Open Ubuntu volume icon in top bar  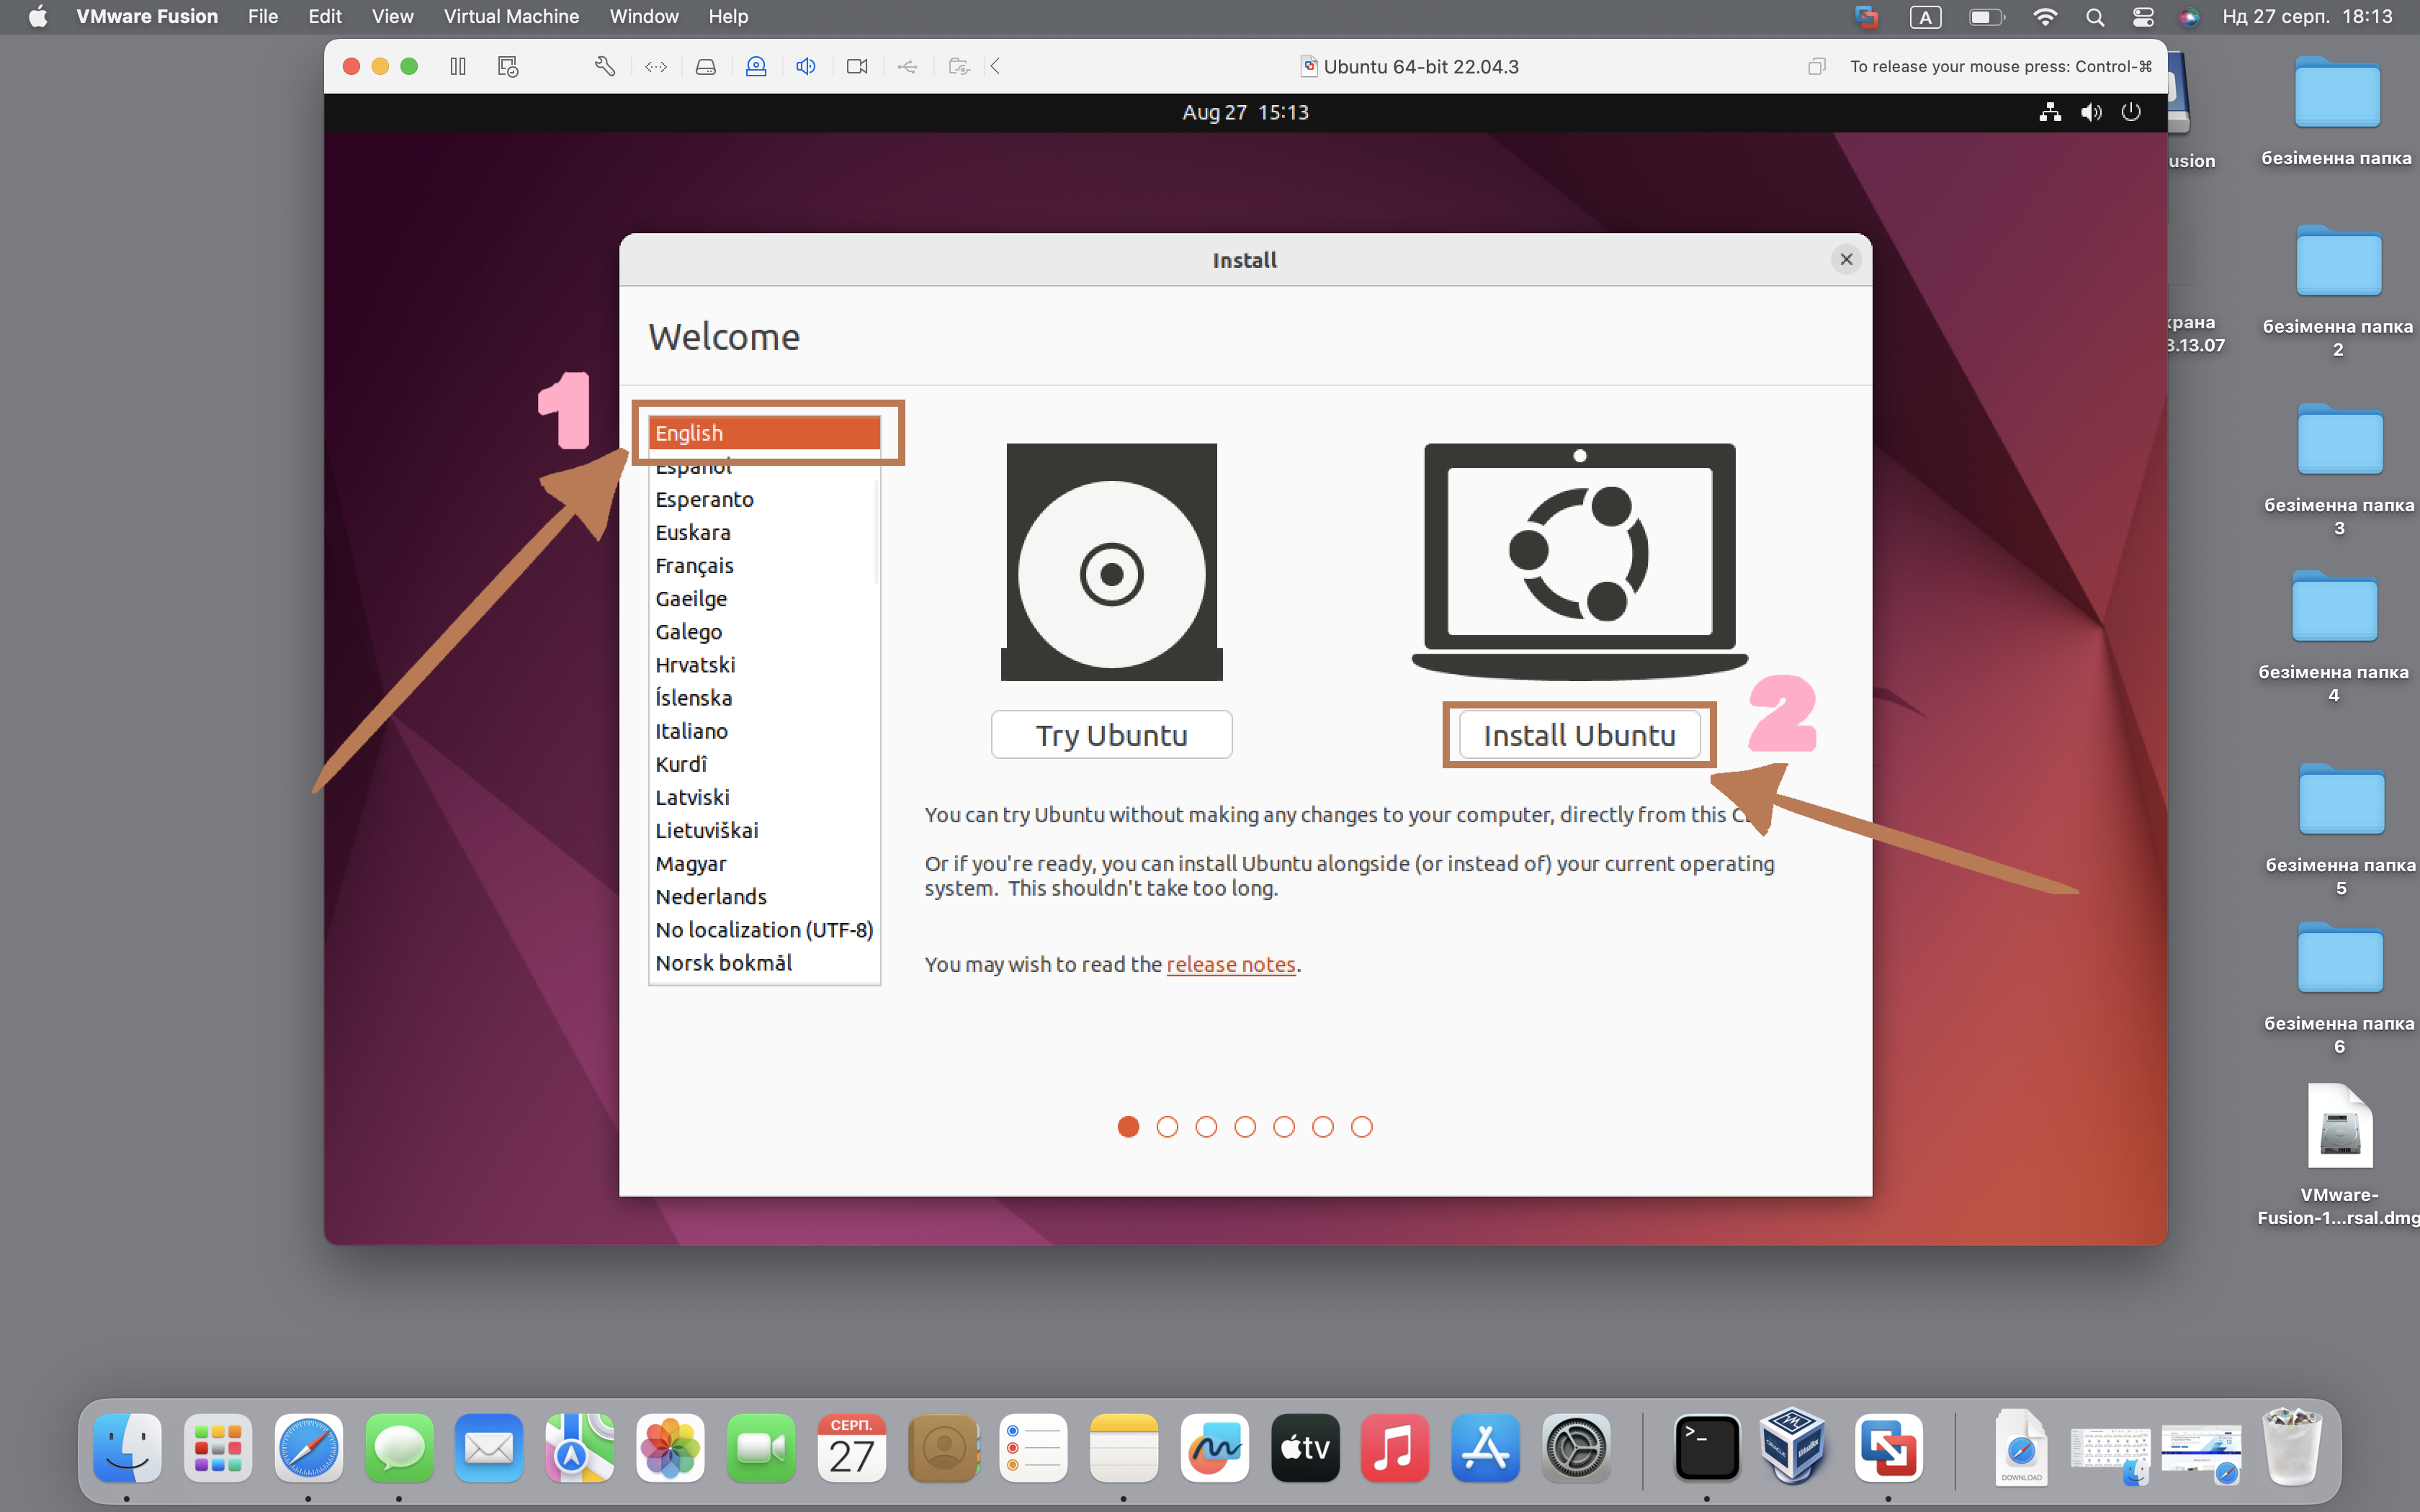pos(2091,112)
